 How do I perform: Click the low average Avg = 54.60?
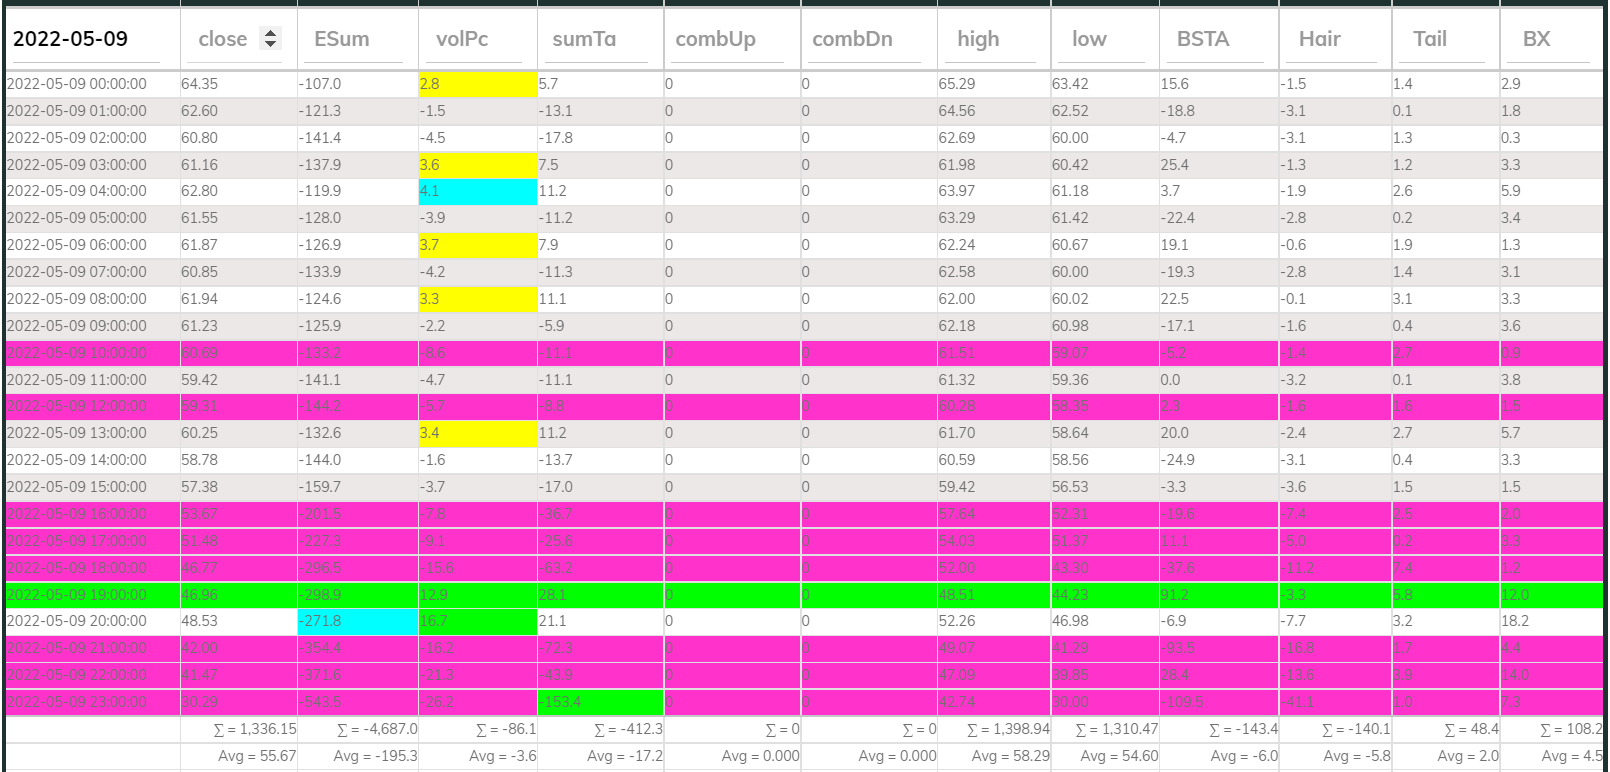click(x=1119, y=756)
